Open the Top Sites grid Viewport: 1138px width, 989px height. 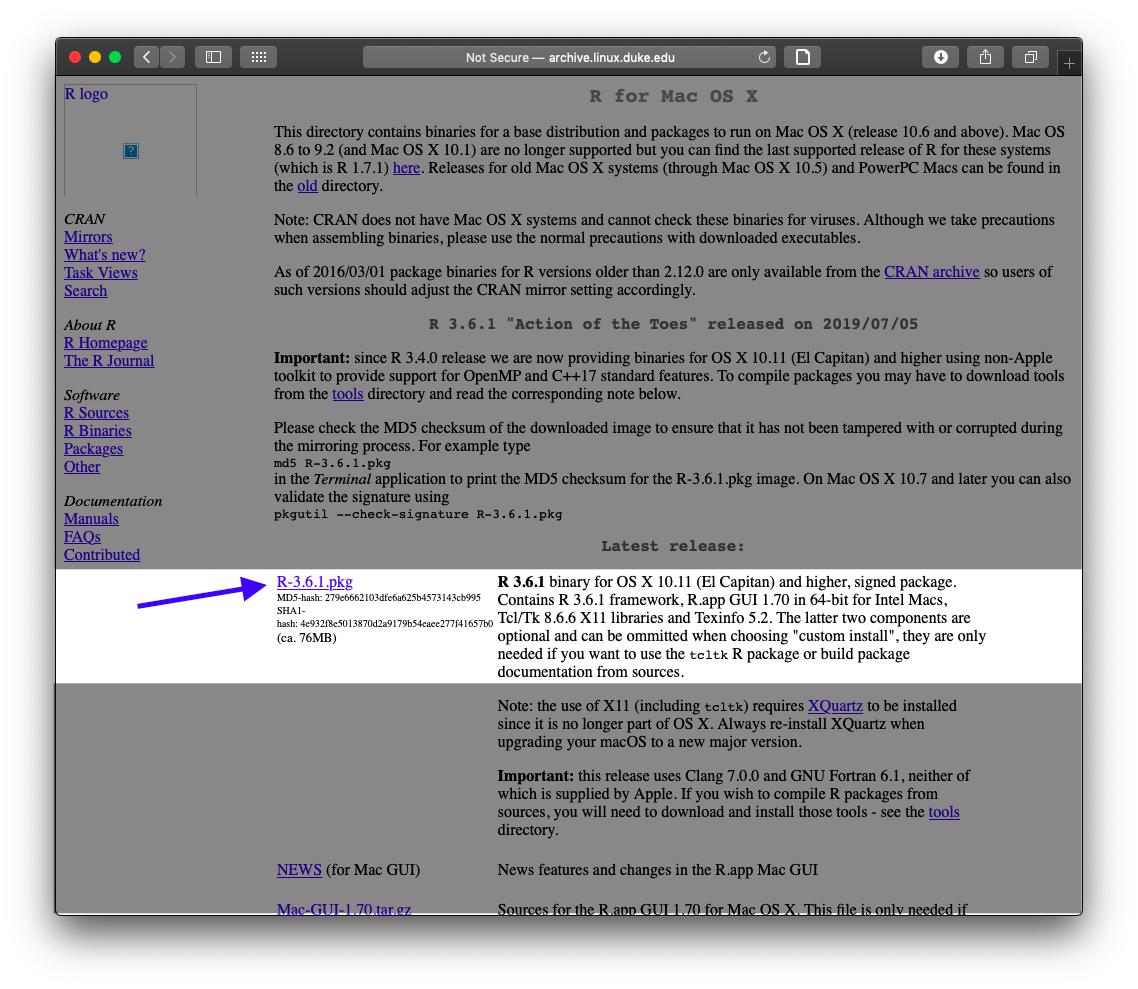coord(258,57)
